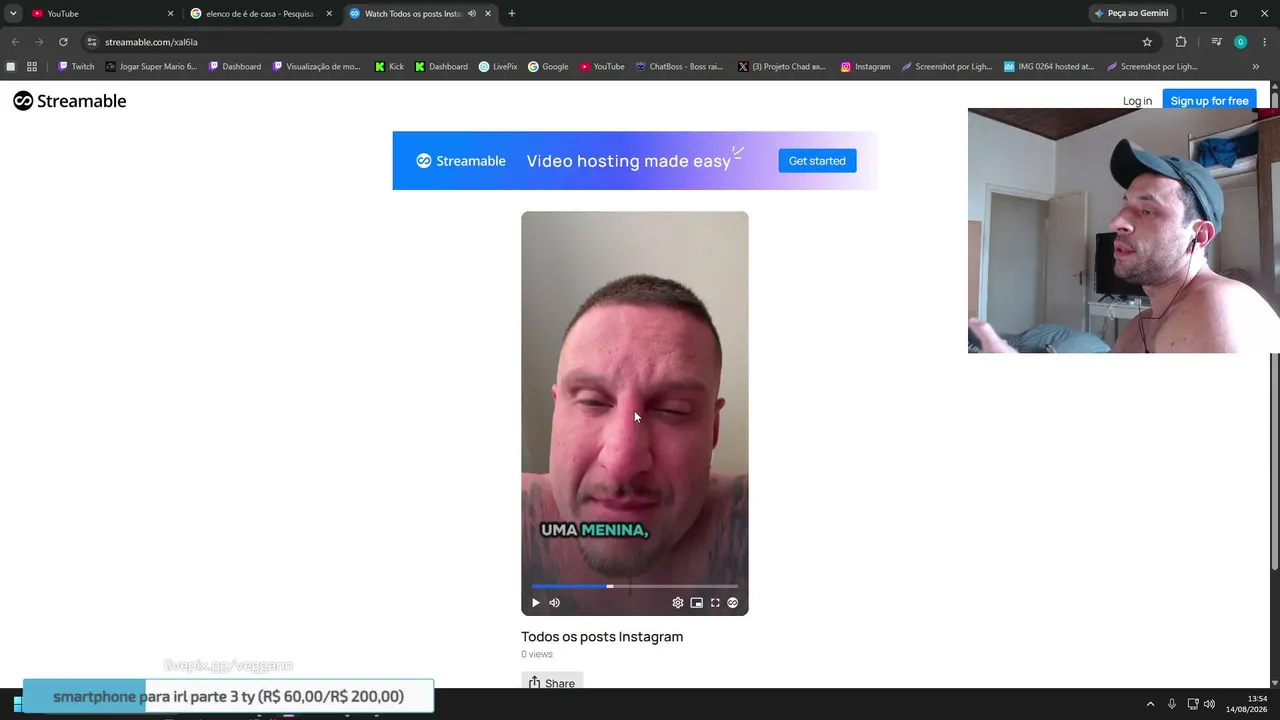Open the Projeto Chad bookmark
This screenshot has height=720, width=1280.
[x=782, y=67]
